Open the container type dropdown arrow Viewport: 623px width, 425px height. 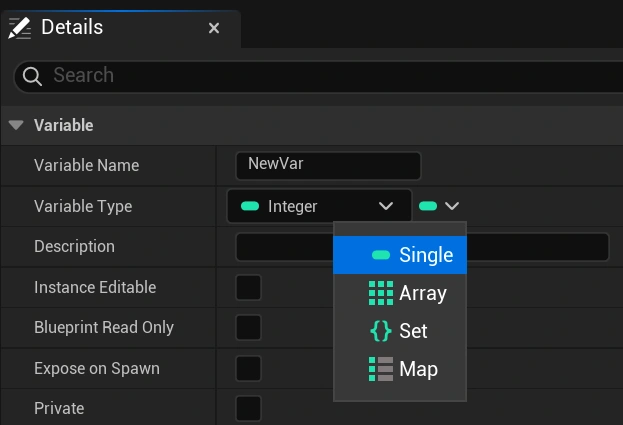pos(452,206)
